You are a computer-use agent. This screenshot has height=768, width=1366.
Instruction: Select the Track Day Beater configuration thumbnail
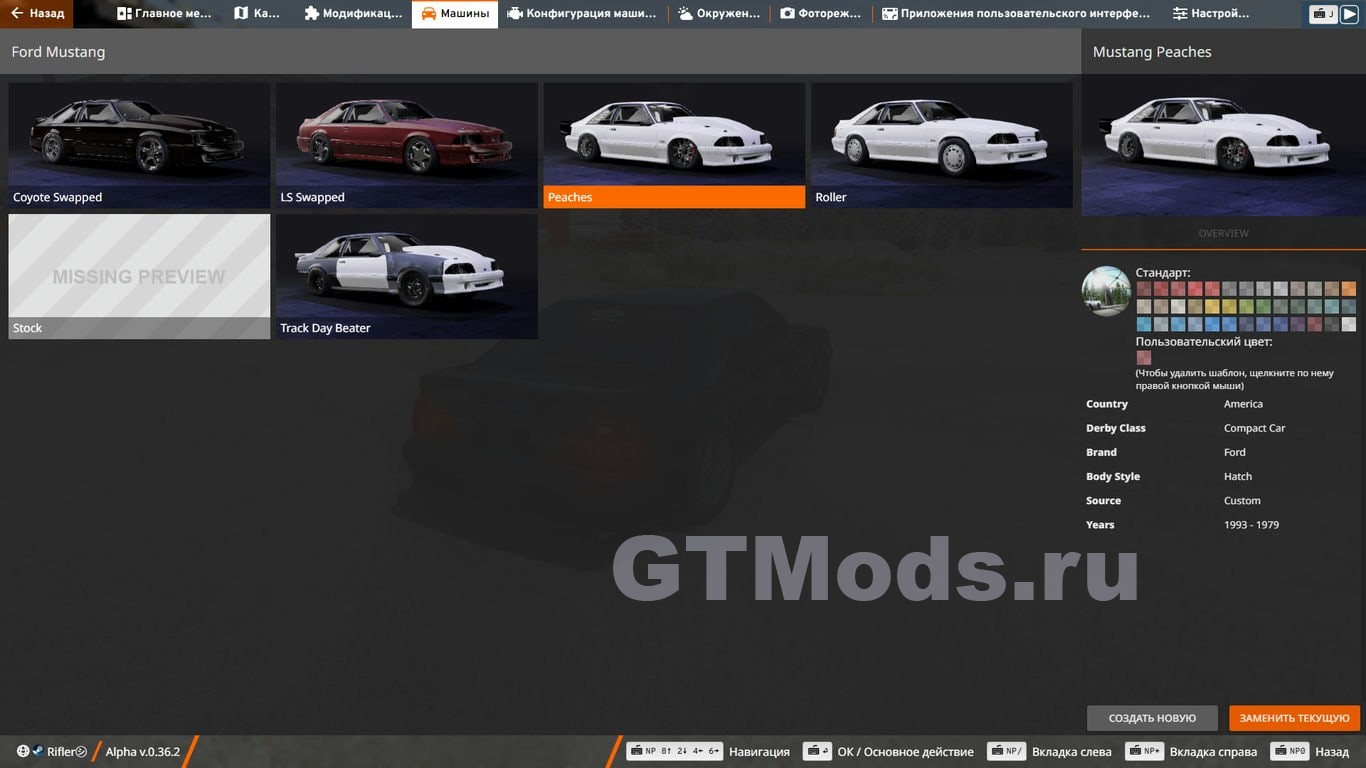click(407, 276)
